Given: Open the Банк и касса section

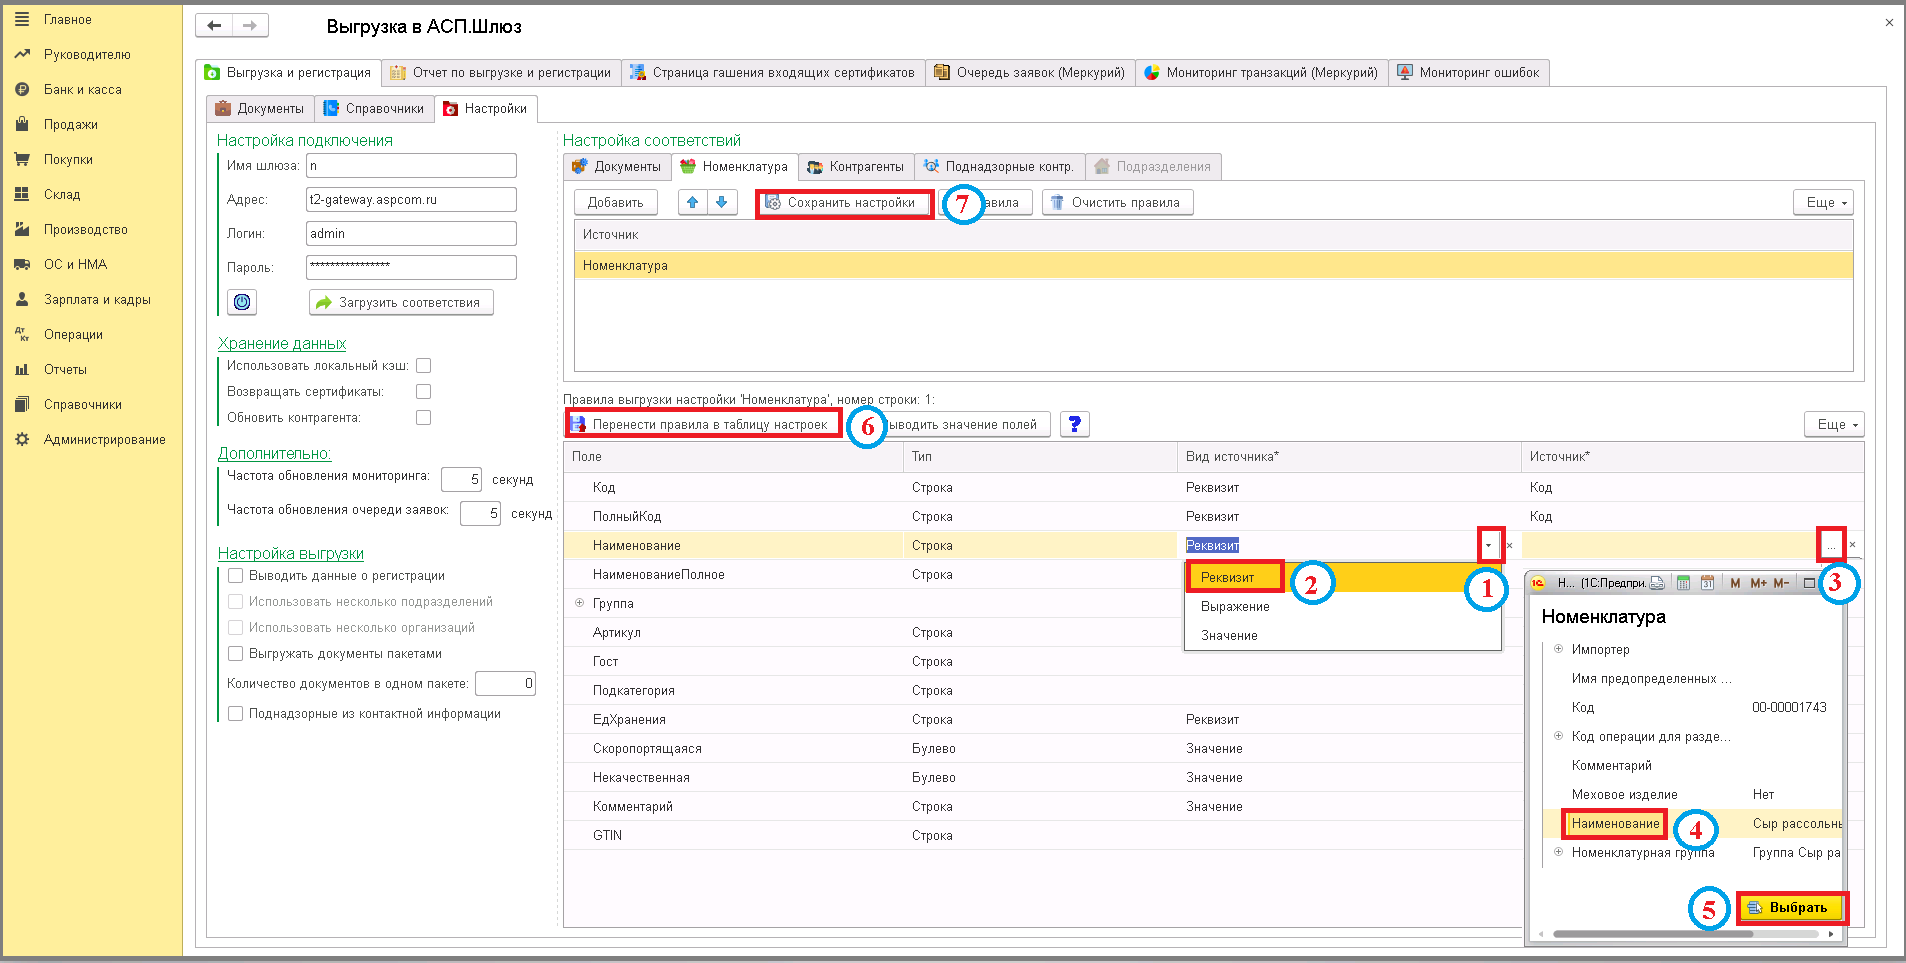Looking at the screenshot, I should coord(82,89).
